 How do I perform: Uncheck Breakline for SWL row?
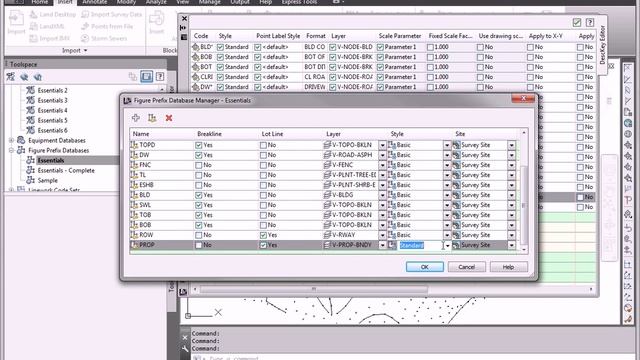199,205
